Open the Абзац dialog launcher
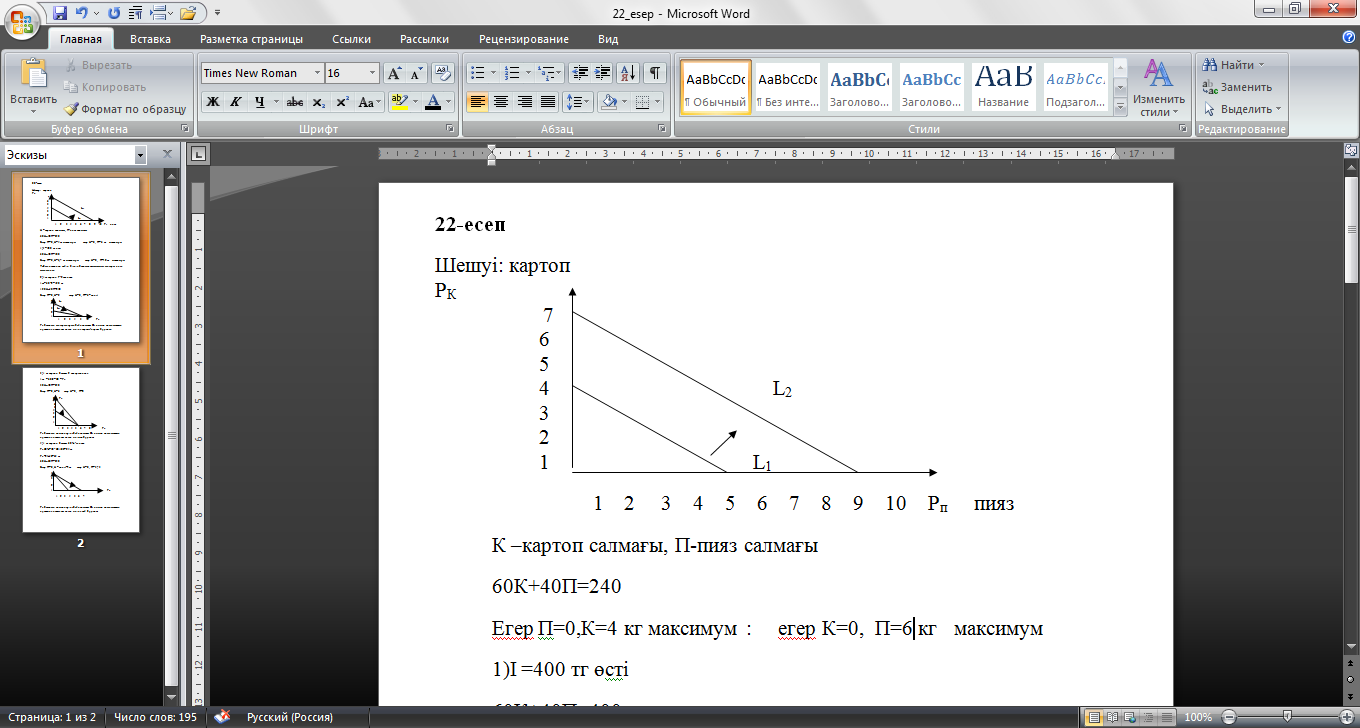This screenshot has width=1360, height=728. pos(663,129)
